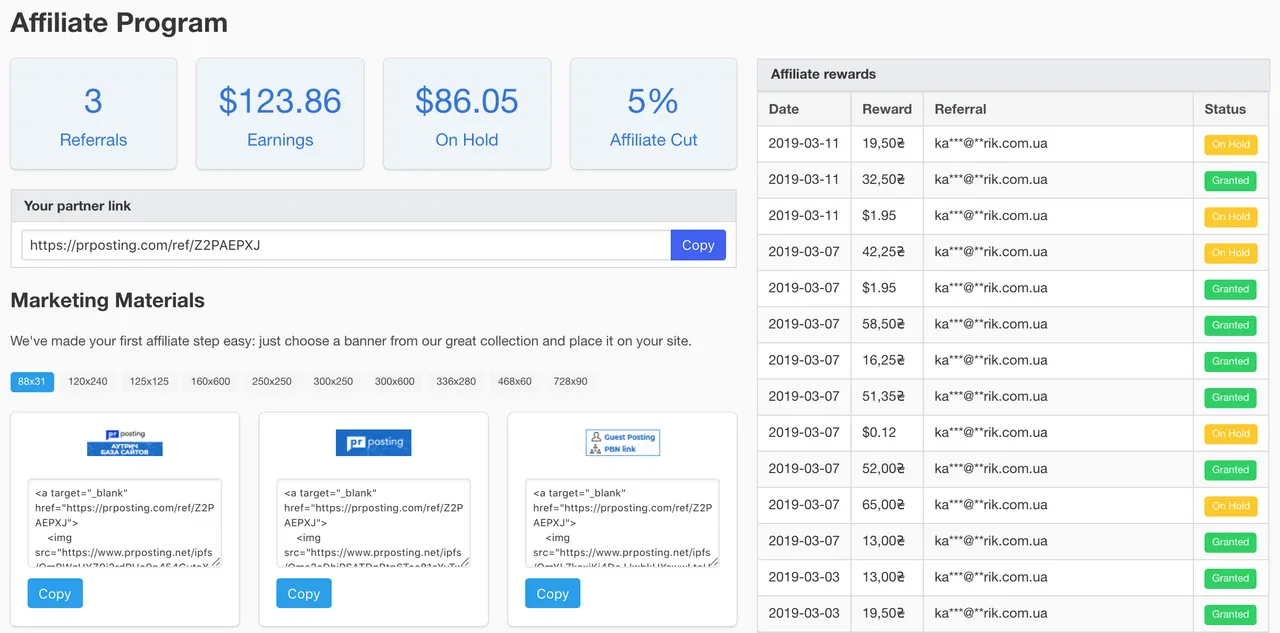Click the 42,25₴ reward amount
1280x633 pixels.
pos(883,252)
